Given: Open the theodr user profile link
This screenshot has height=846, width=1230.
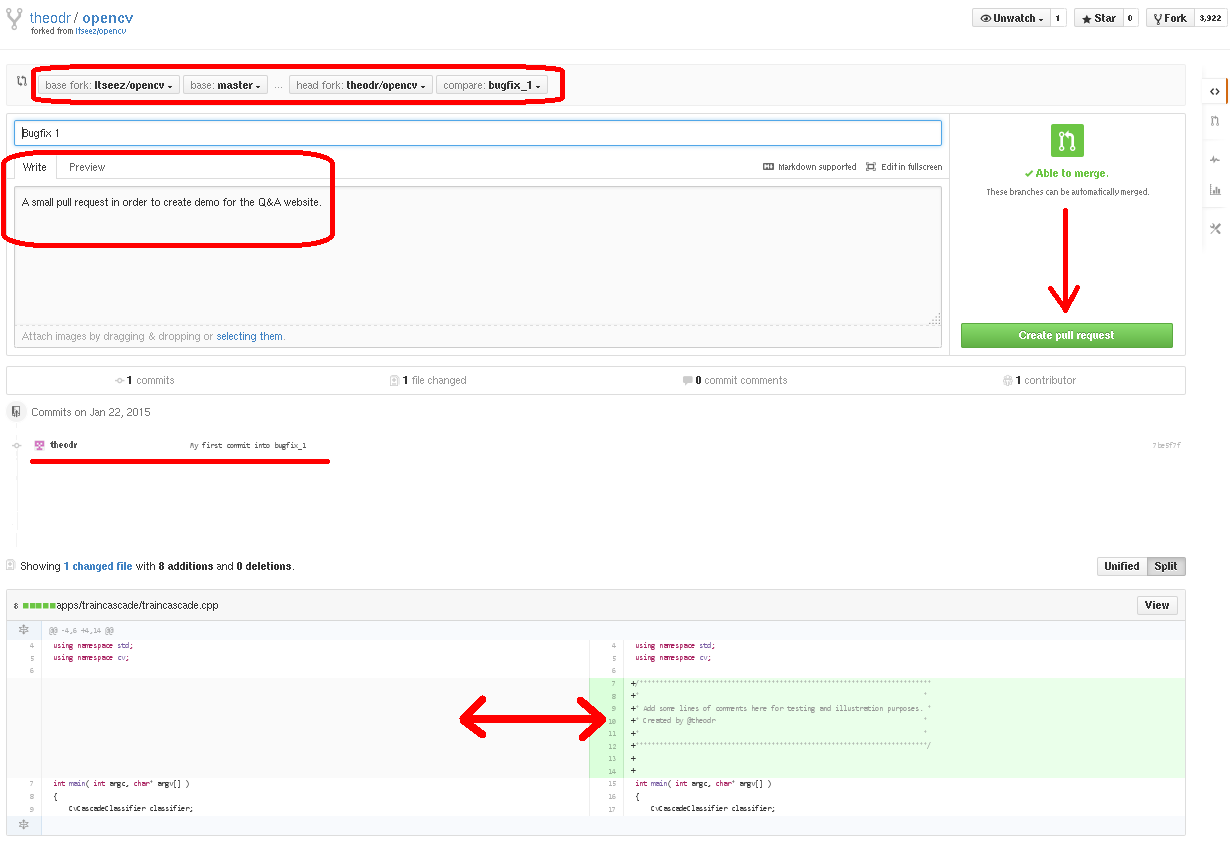Looking at the screenshot, I should (x=50, y=18).
